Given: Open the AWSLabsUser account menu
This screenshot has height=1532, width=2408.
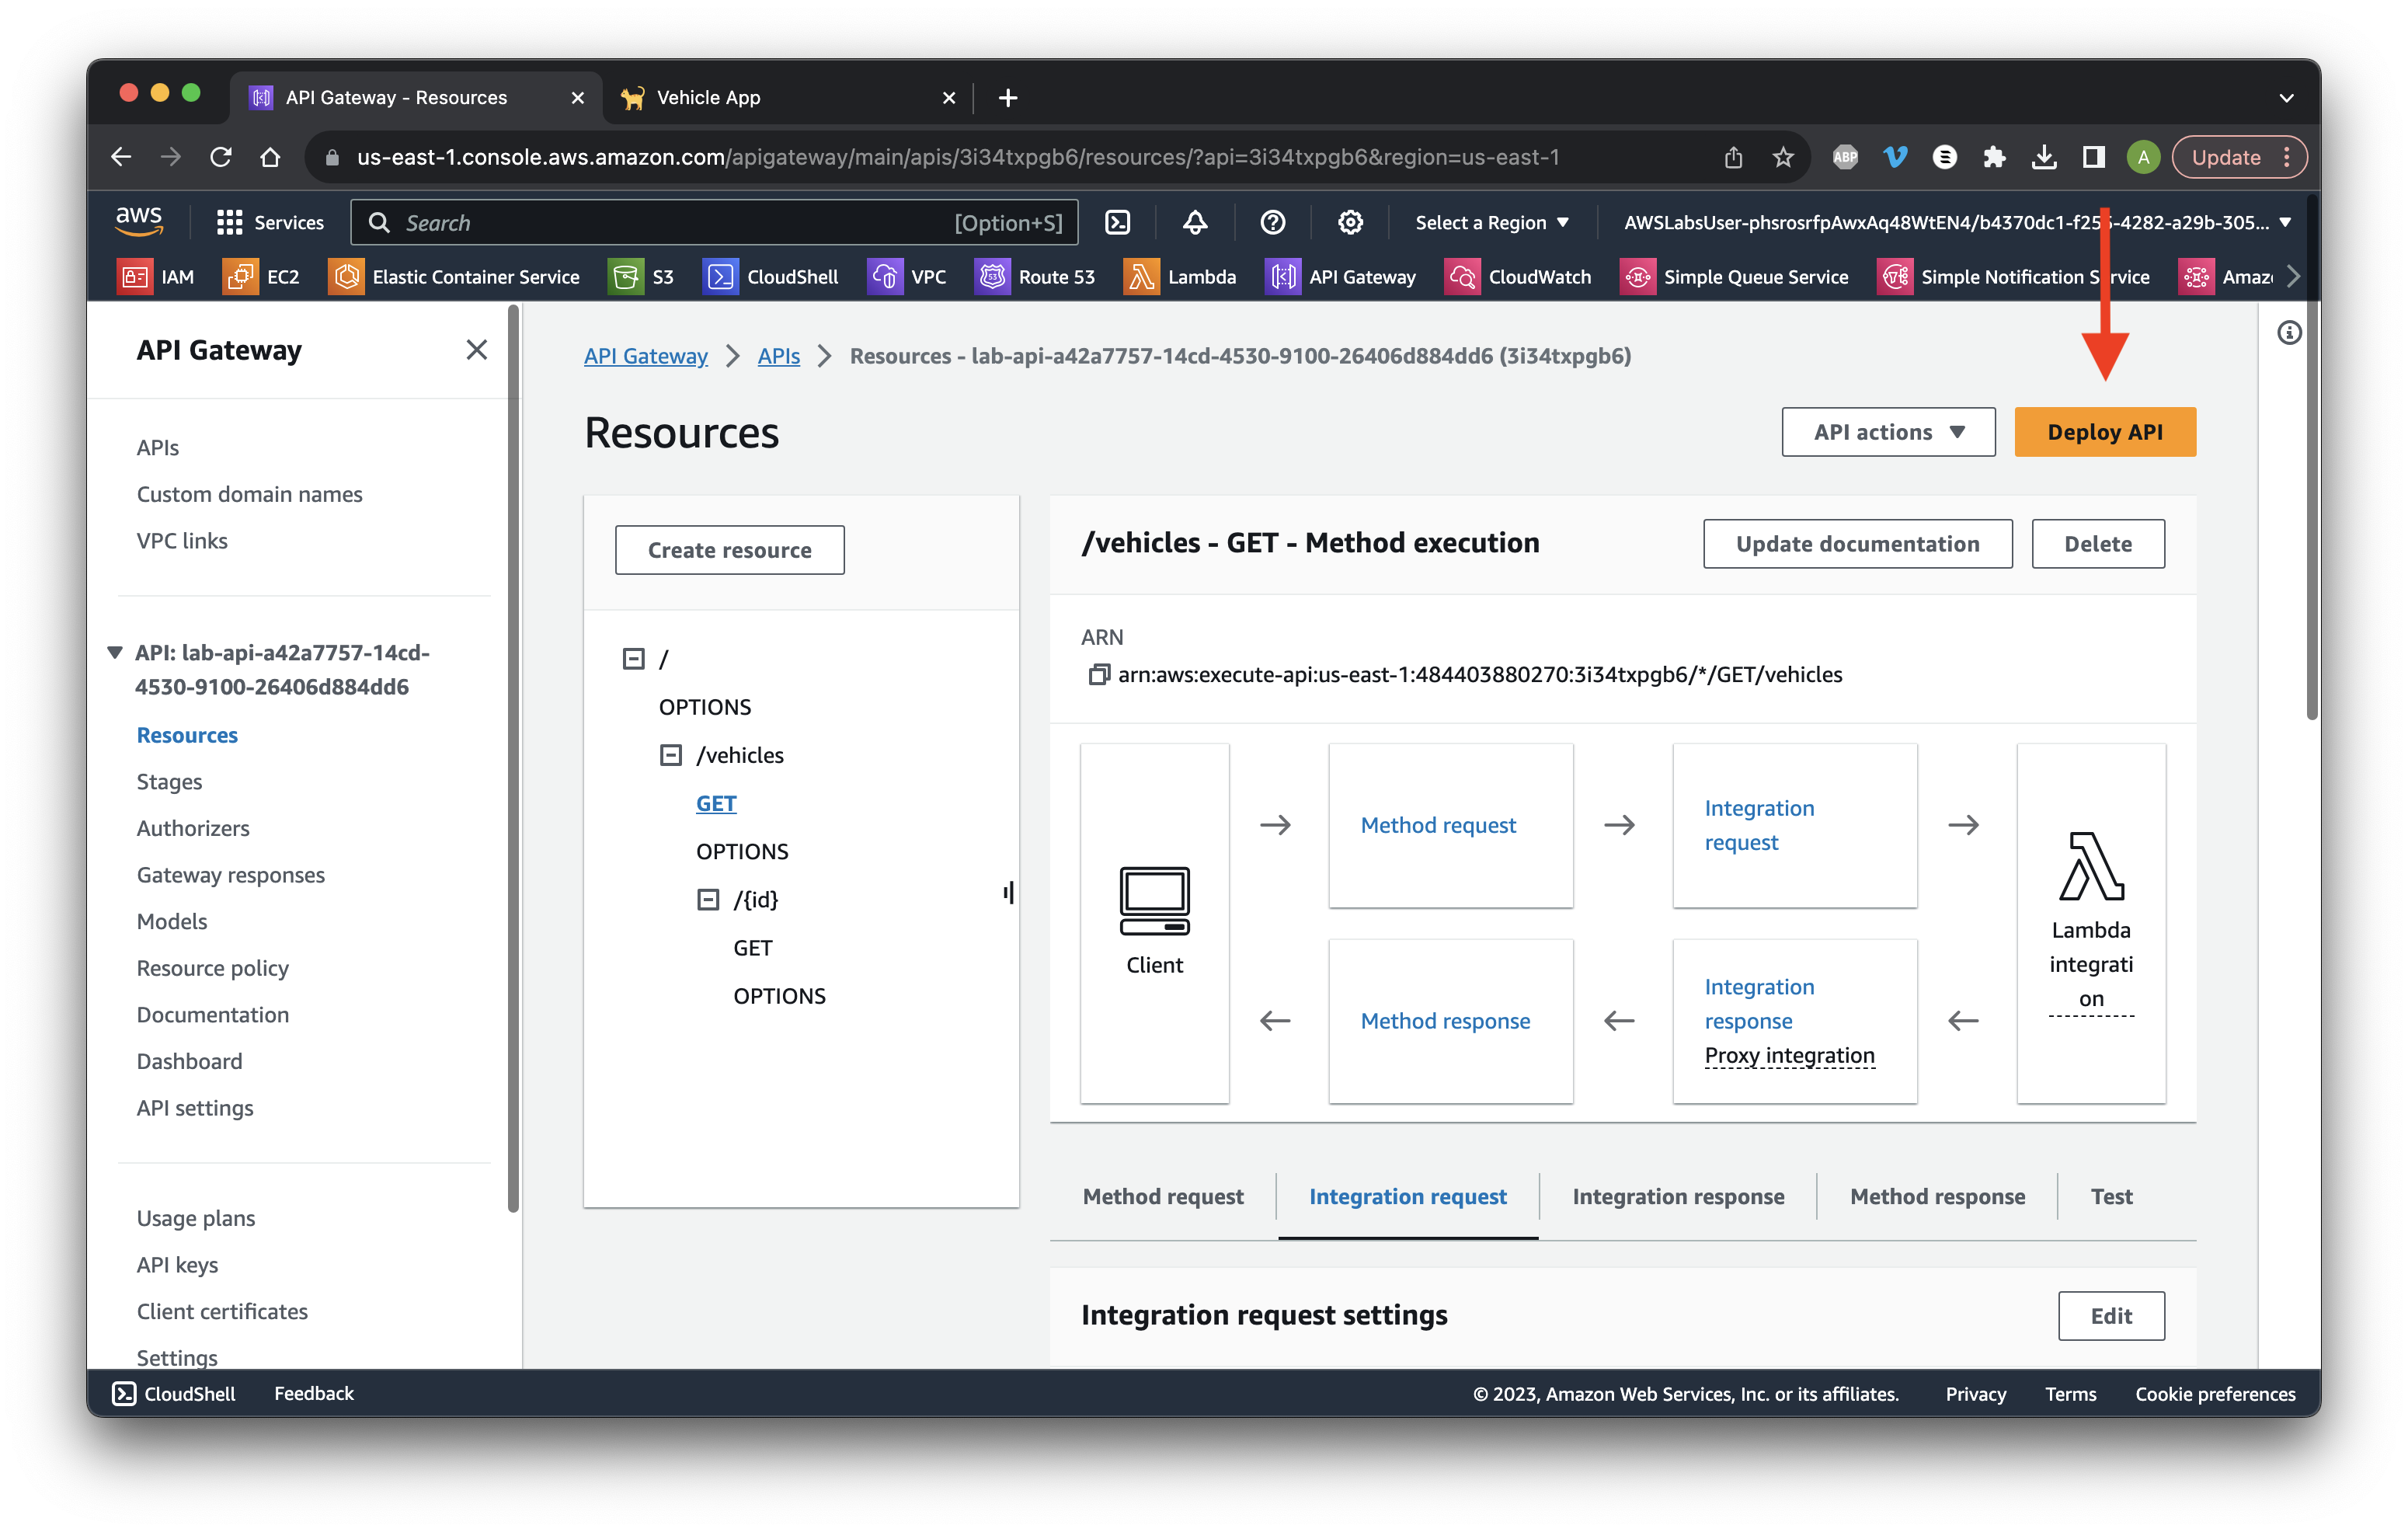Looking at the screenshot, I should (x=1957, y=222).
